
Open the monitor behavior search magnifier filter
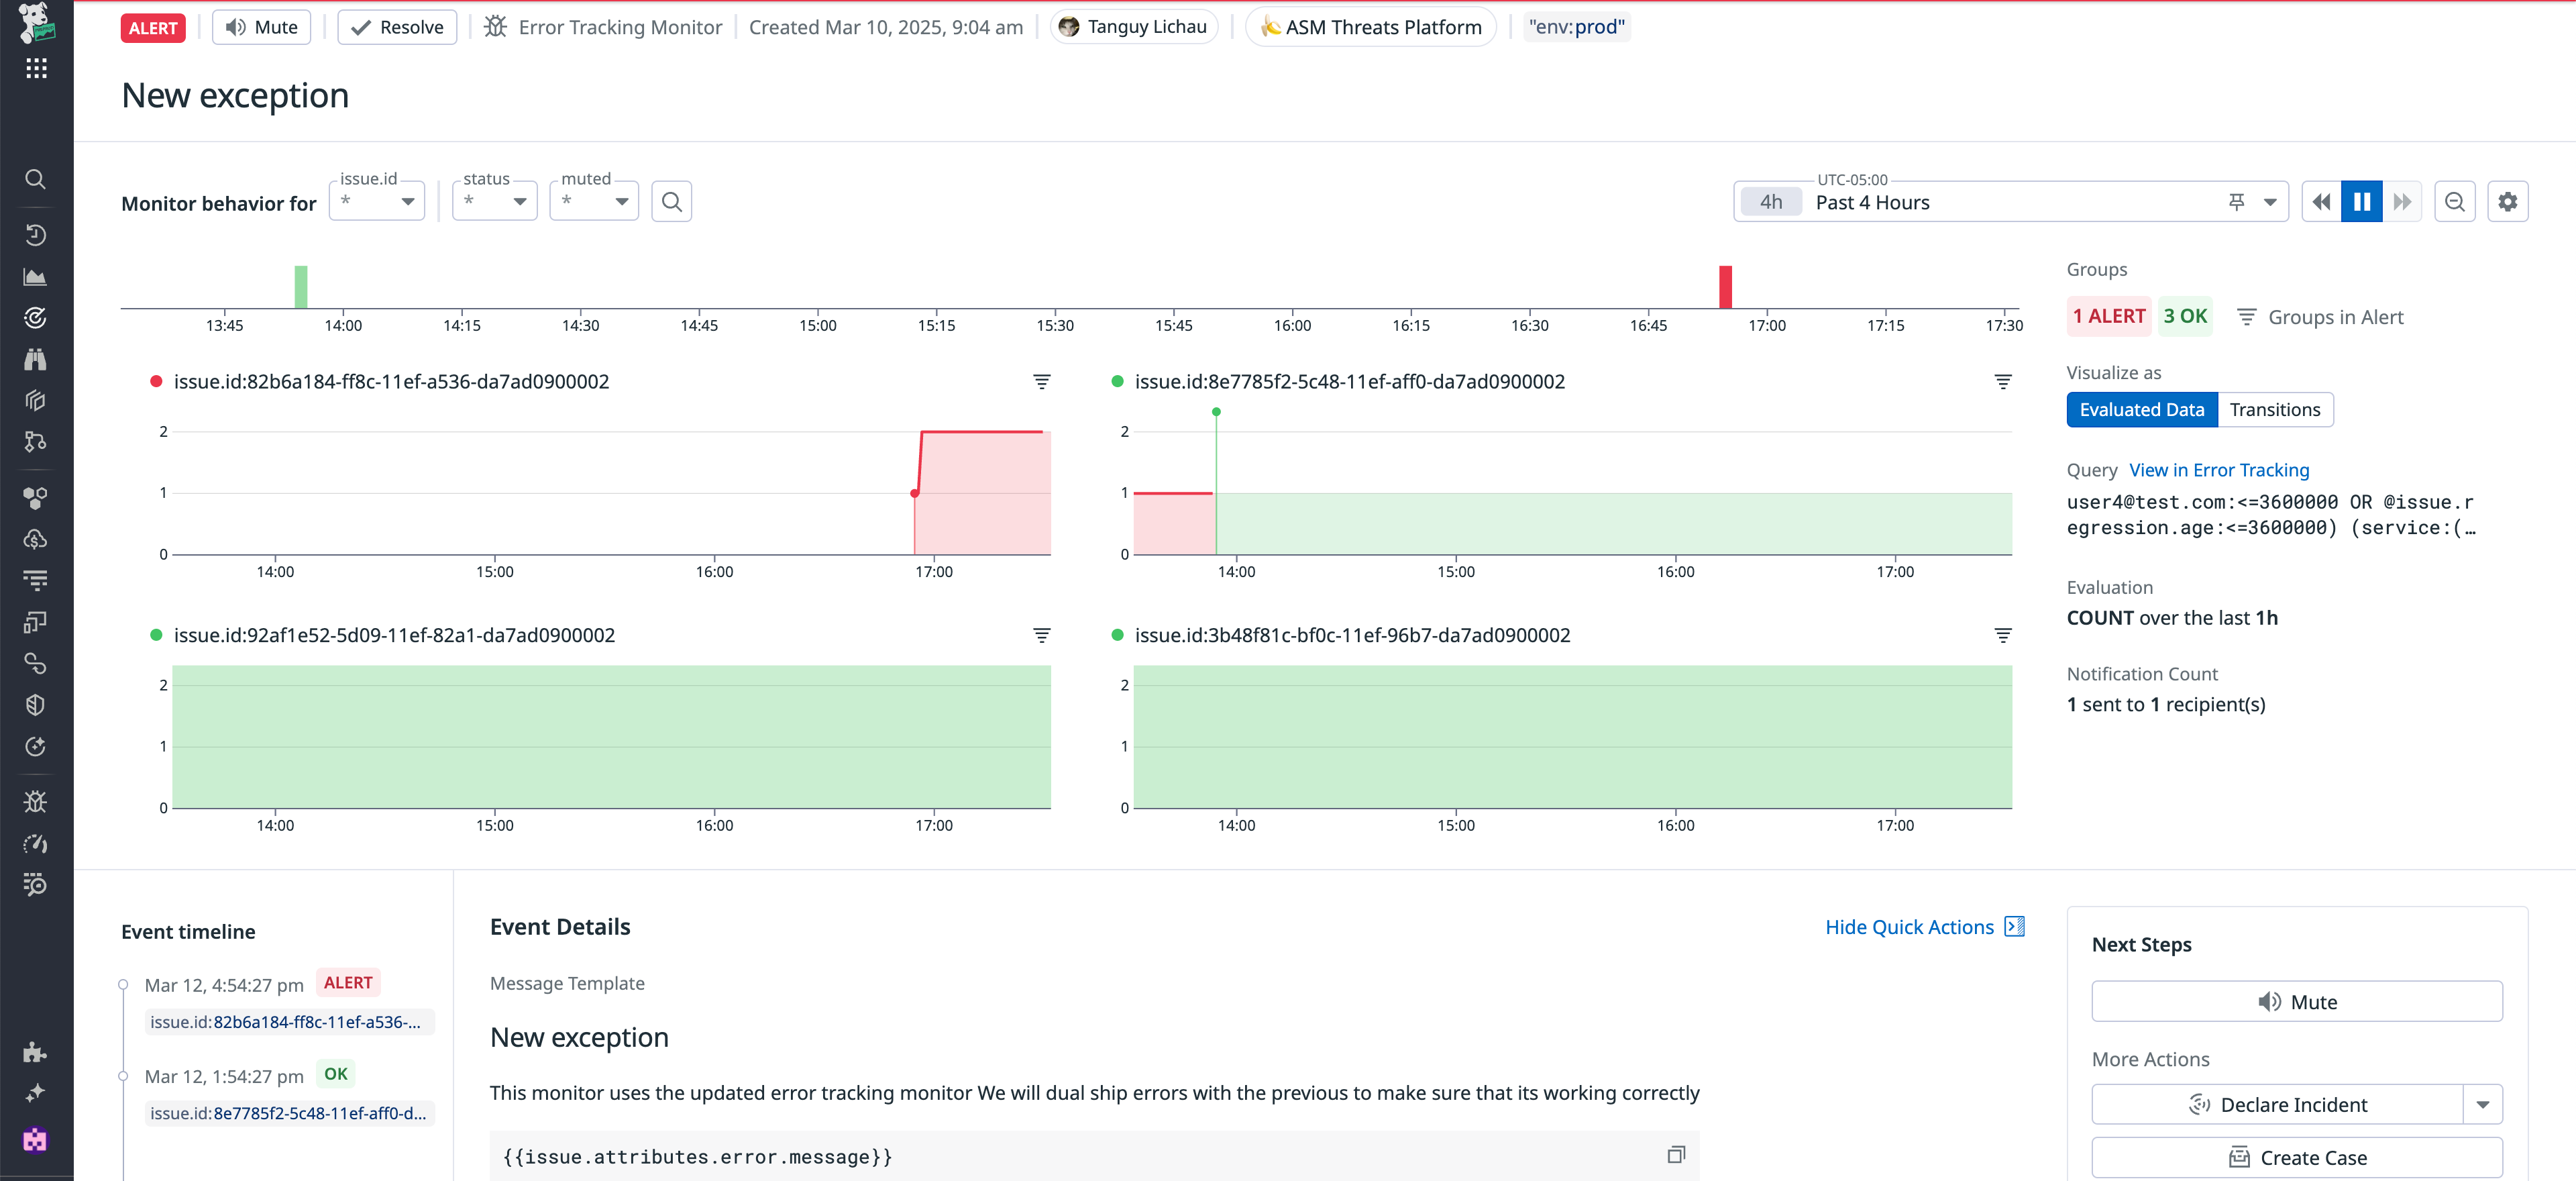(671, 200)
